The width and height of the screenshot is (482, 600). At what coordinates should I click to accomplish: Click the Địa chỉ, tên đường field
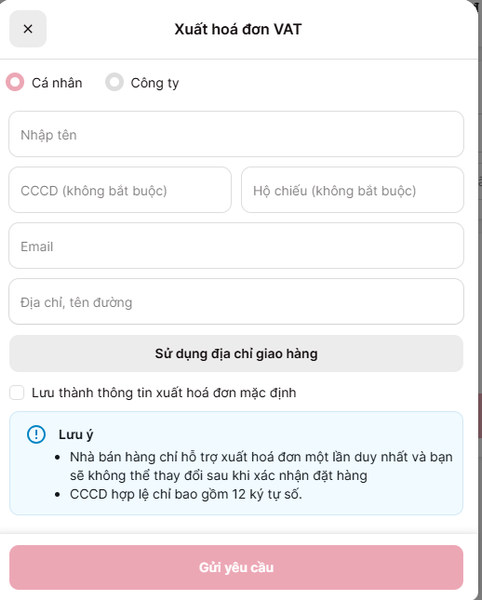(236, 302)
